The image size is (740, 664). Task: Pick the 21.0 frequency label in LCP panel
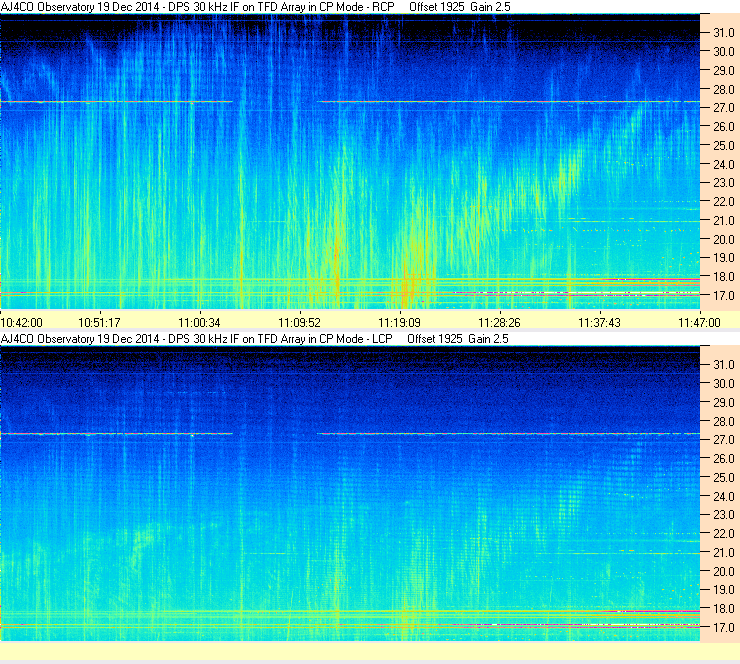pos(723,552)
